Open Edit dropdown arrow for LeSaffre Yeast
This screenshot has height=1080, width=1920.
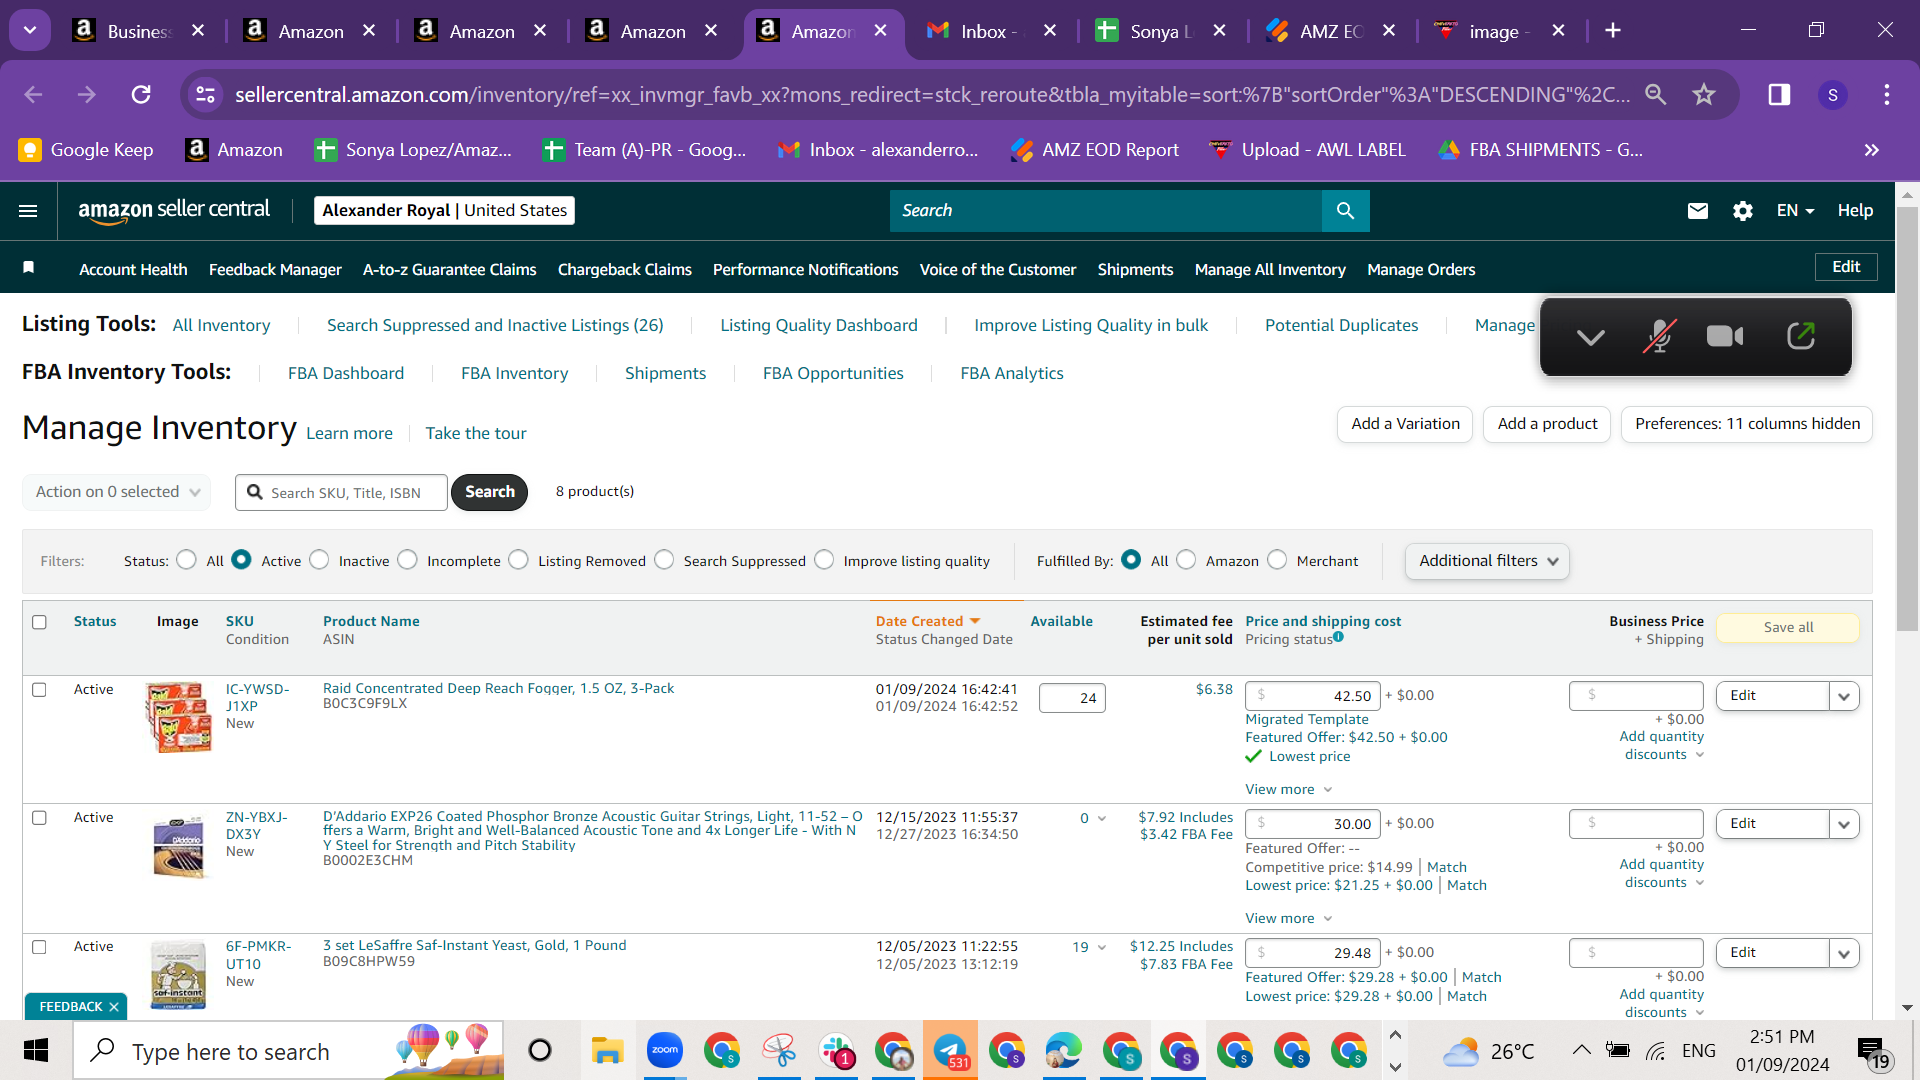pos(1844,953)
